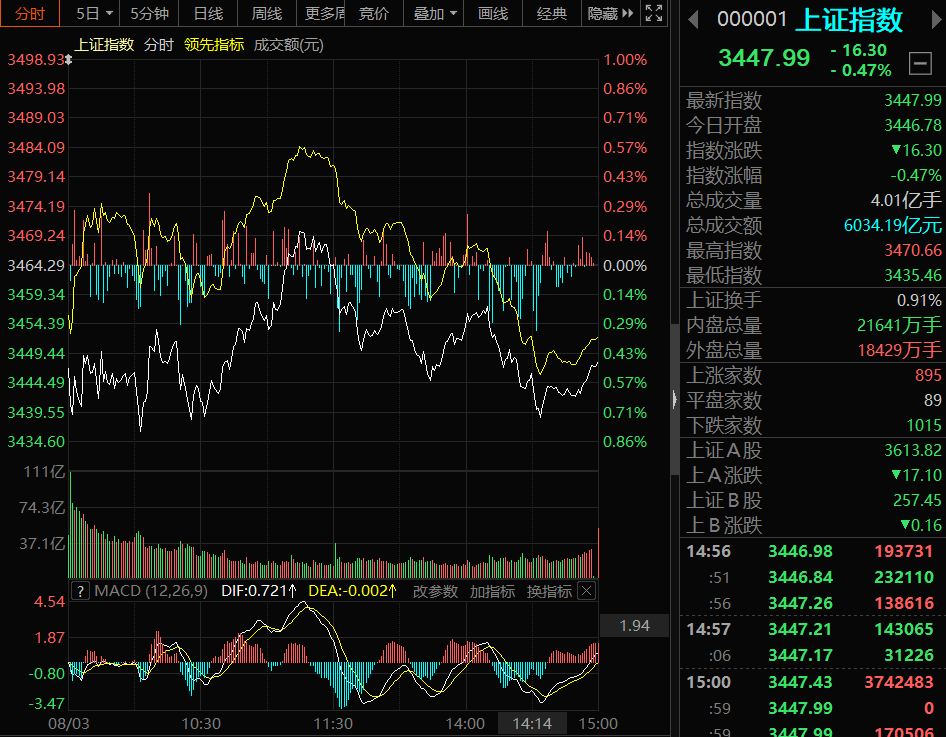Toggle the 分时 label in chart legend
Viewport: 946px width, 737px height.
158,44
